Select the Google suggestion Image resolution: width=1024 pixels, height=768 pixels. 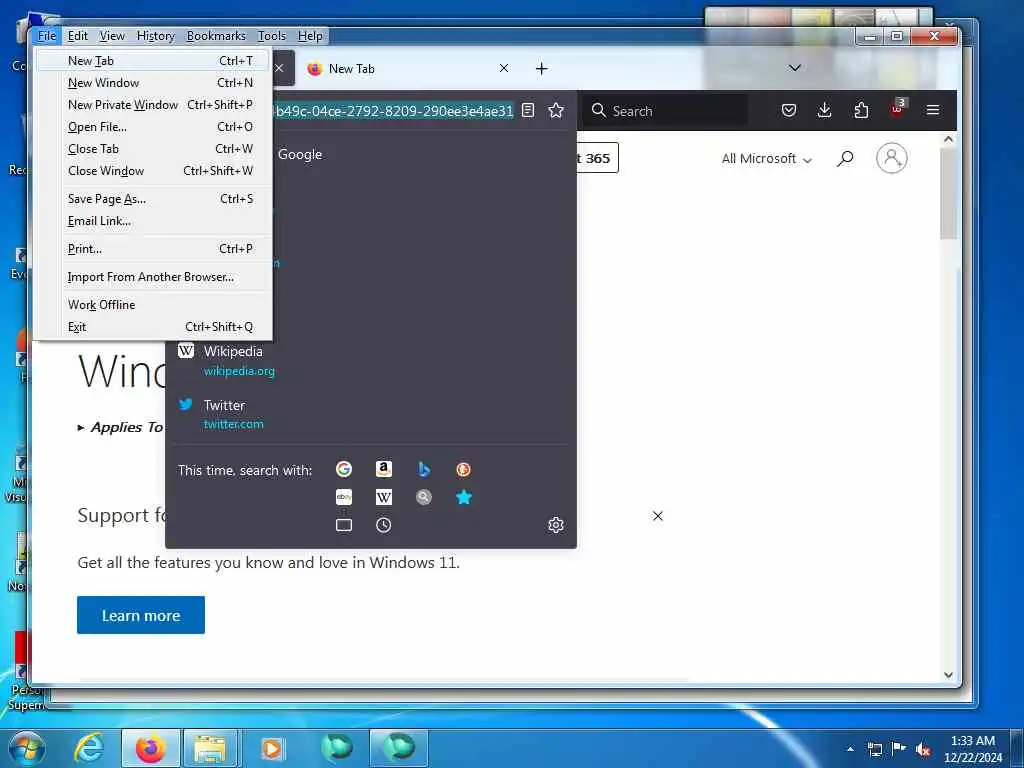click(x=421, y=154)
